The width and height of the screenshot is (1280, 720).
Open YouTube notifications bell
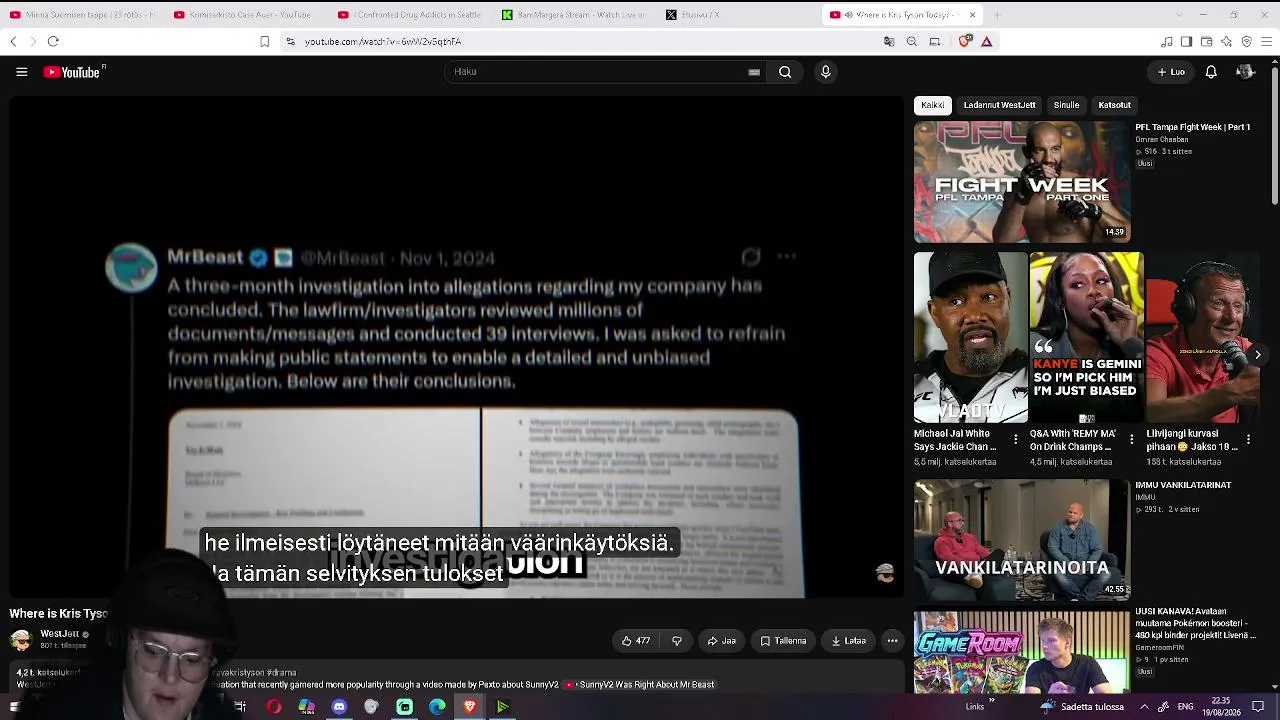(x=1211, y=72)
